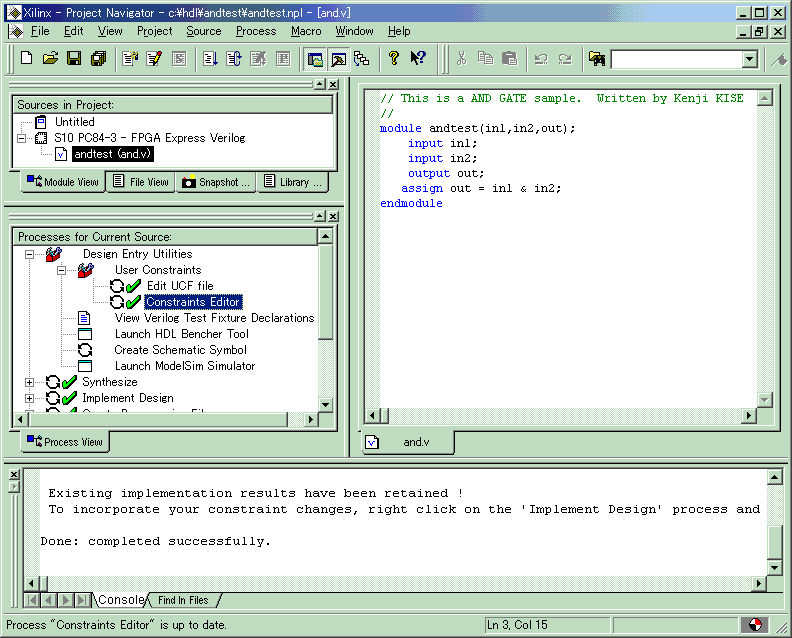
Task: Click into the toolbar search input field
Action: click(676, 59)
